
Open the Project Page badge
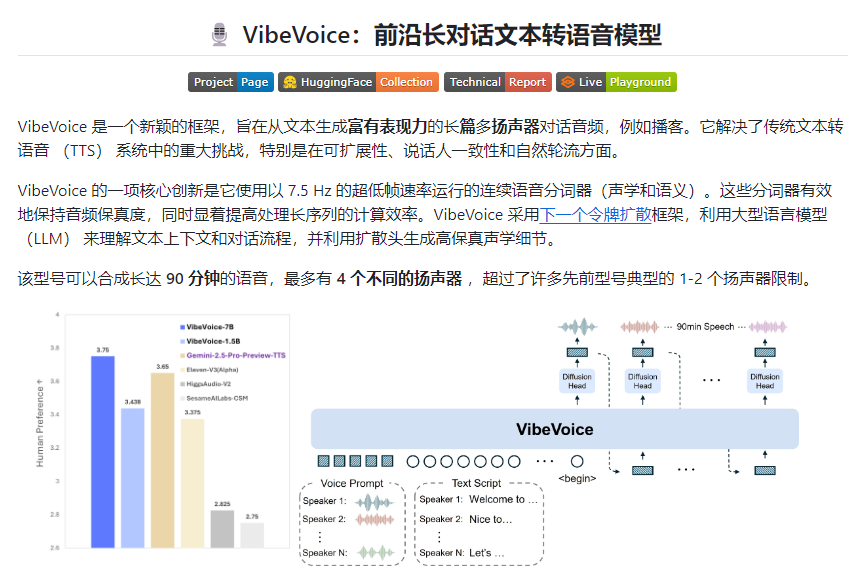pyautogui.click(x=231, y=82)
